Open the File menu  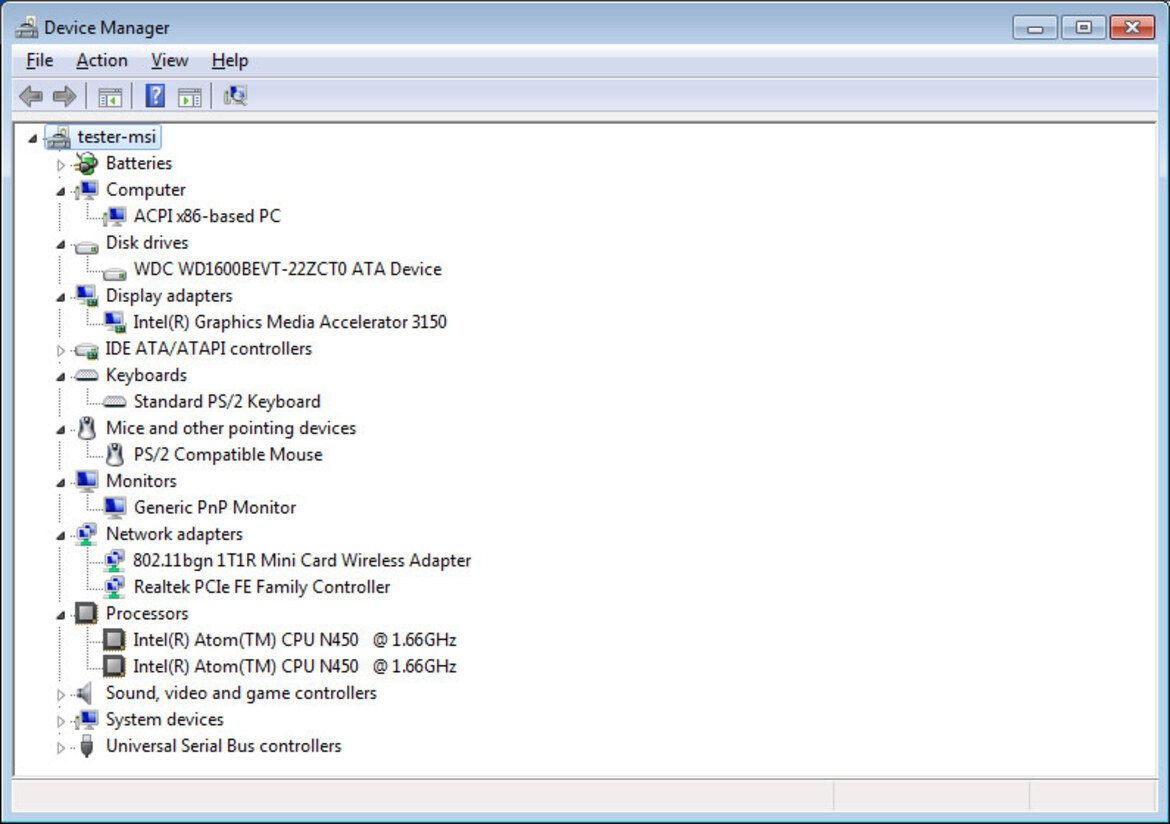point(40,61)
